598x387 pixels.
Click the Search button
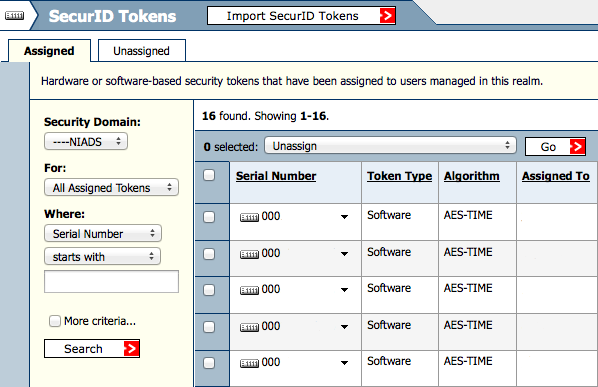click(x=92, y=348)
